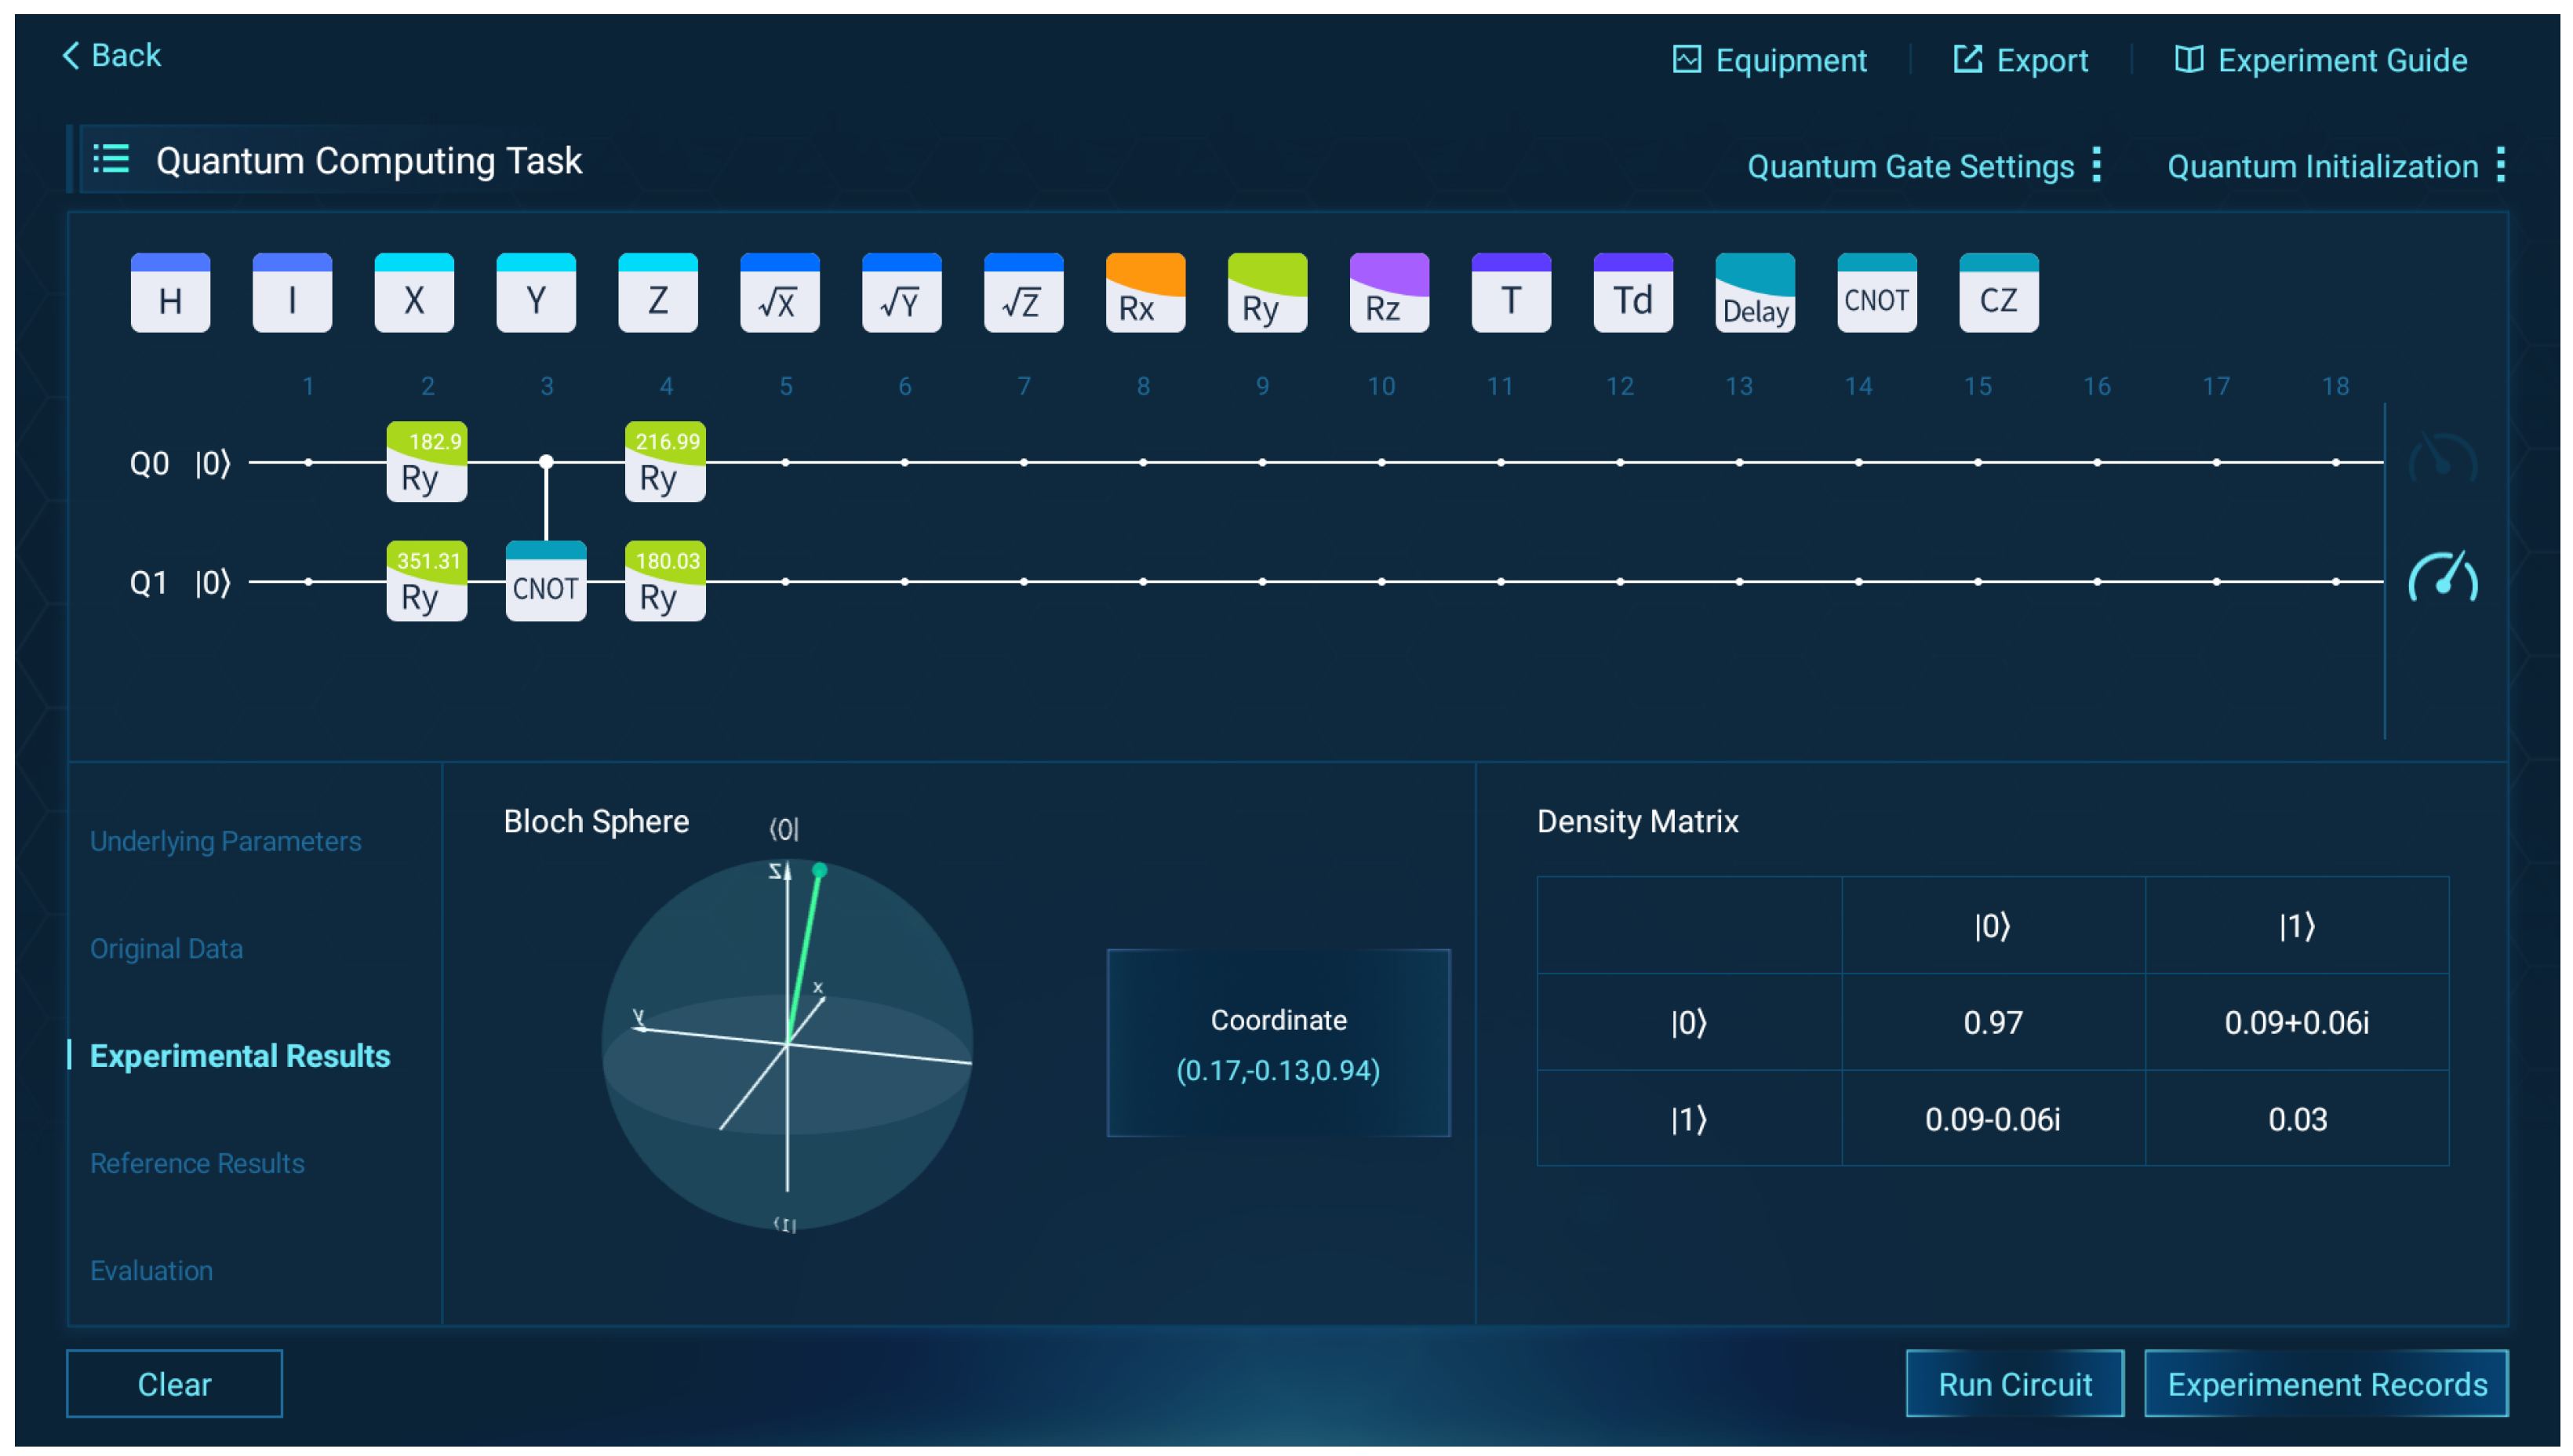Toggle Q1 measurement gauge icon
The image size is (2573, 1456).
(2441, 579)
